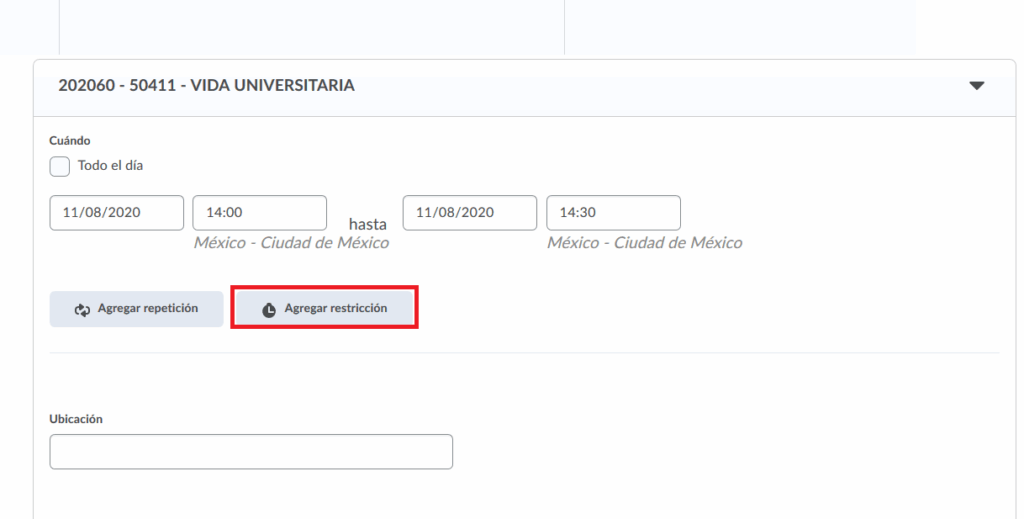This screenshot has width=1024, height=519.
Task: Click the end date field after hasta
Action: (x=469, y=212)
